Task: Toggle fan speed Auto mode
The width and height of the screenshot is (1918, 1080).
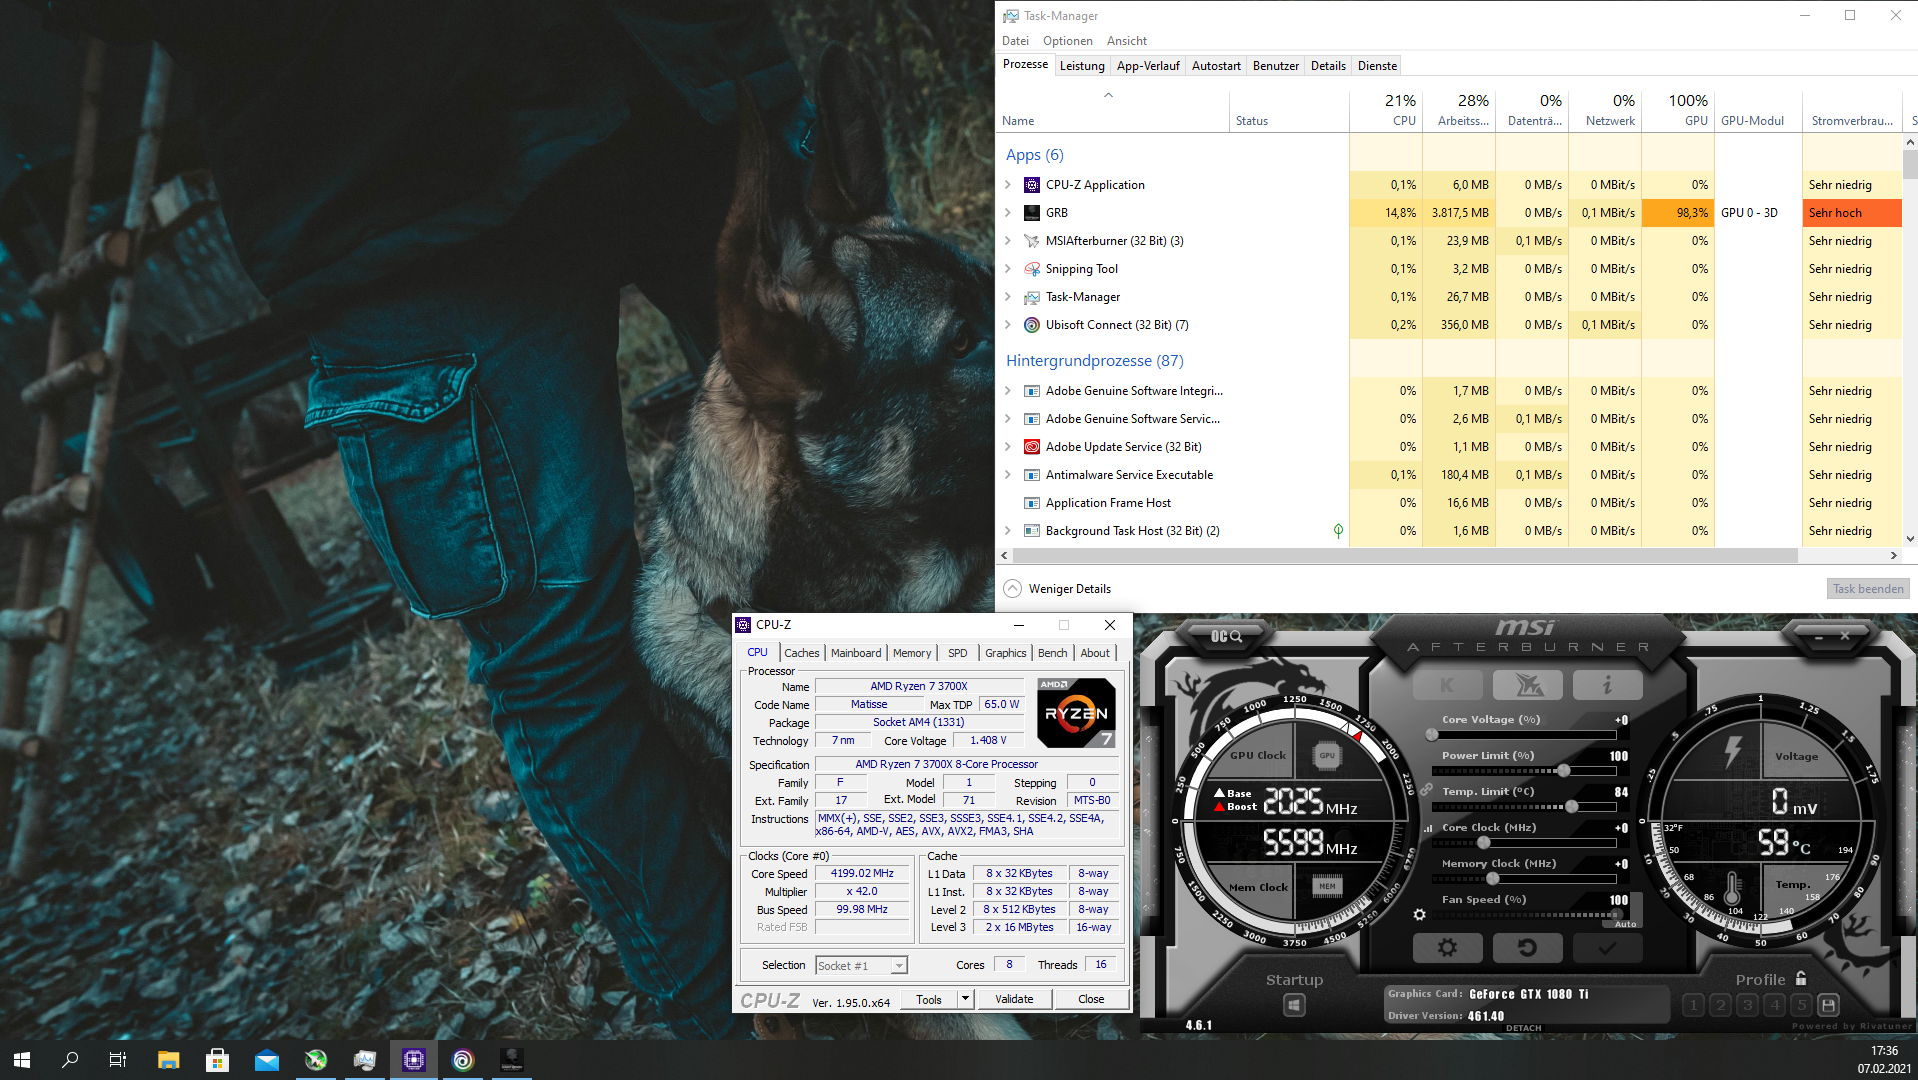Action: point(1625,924)
